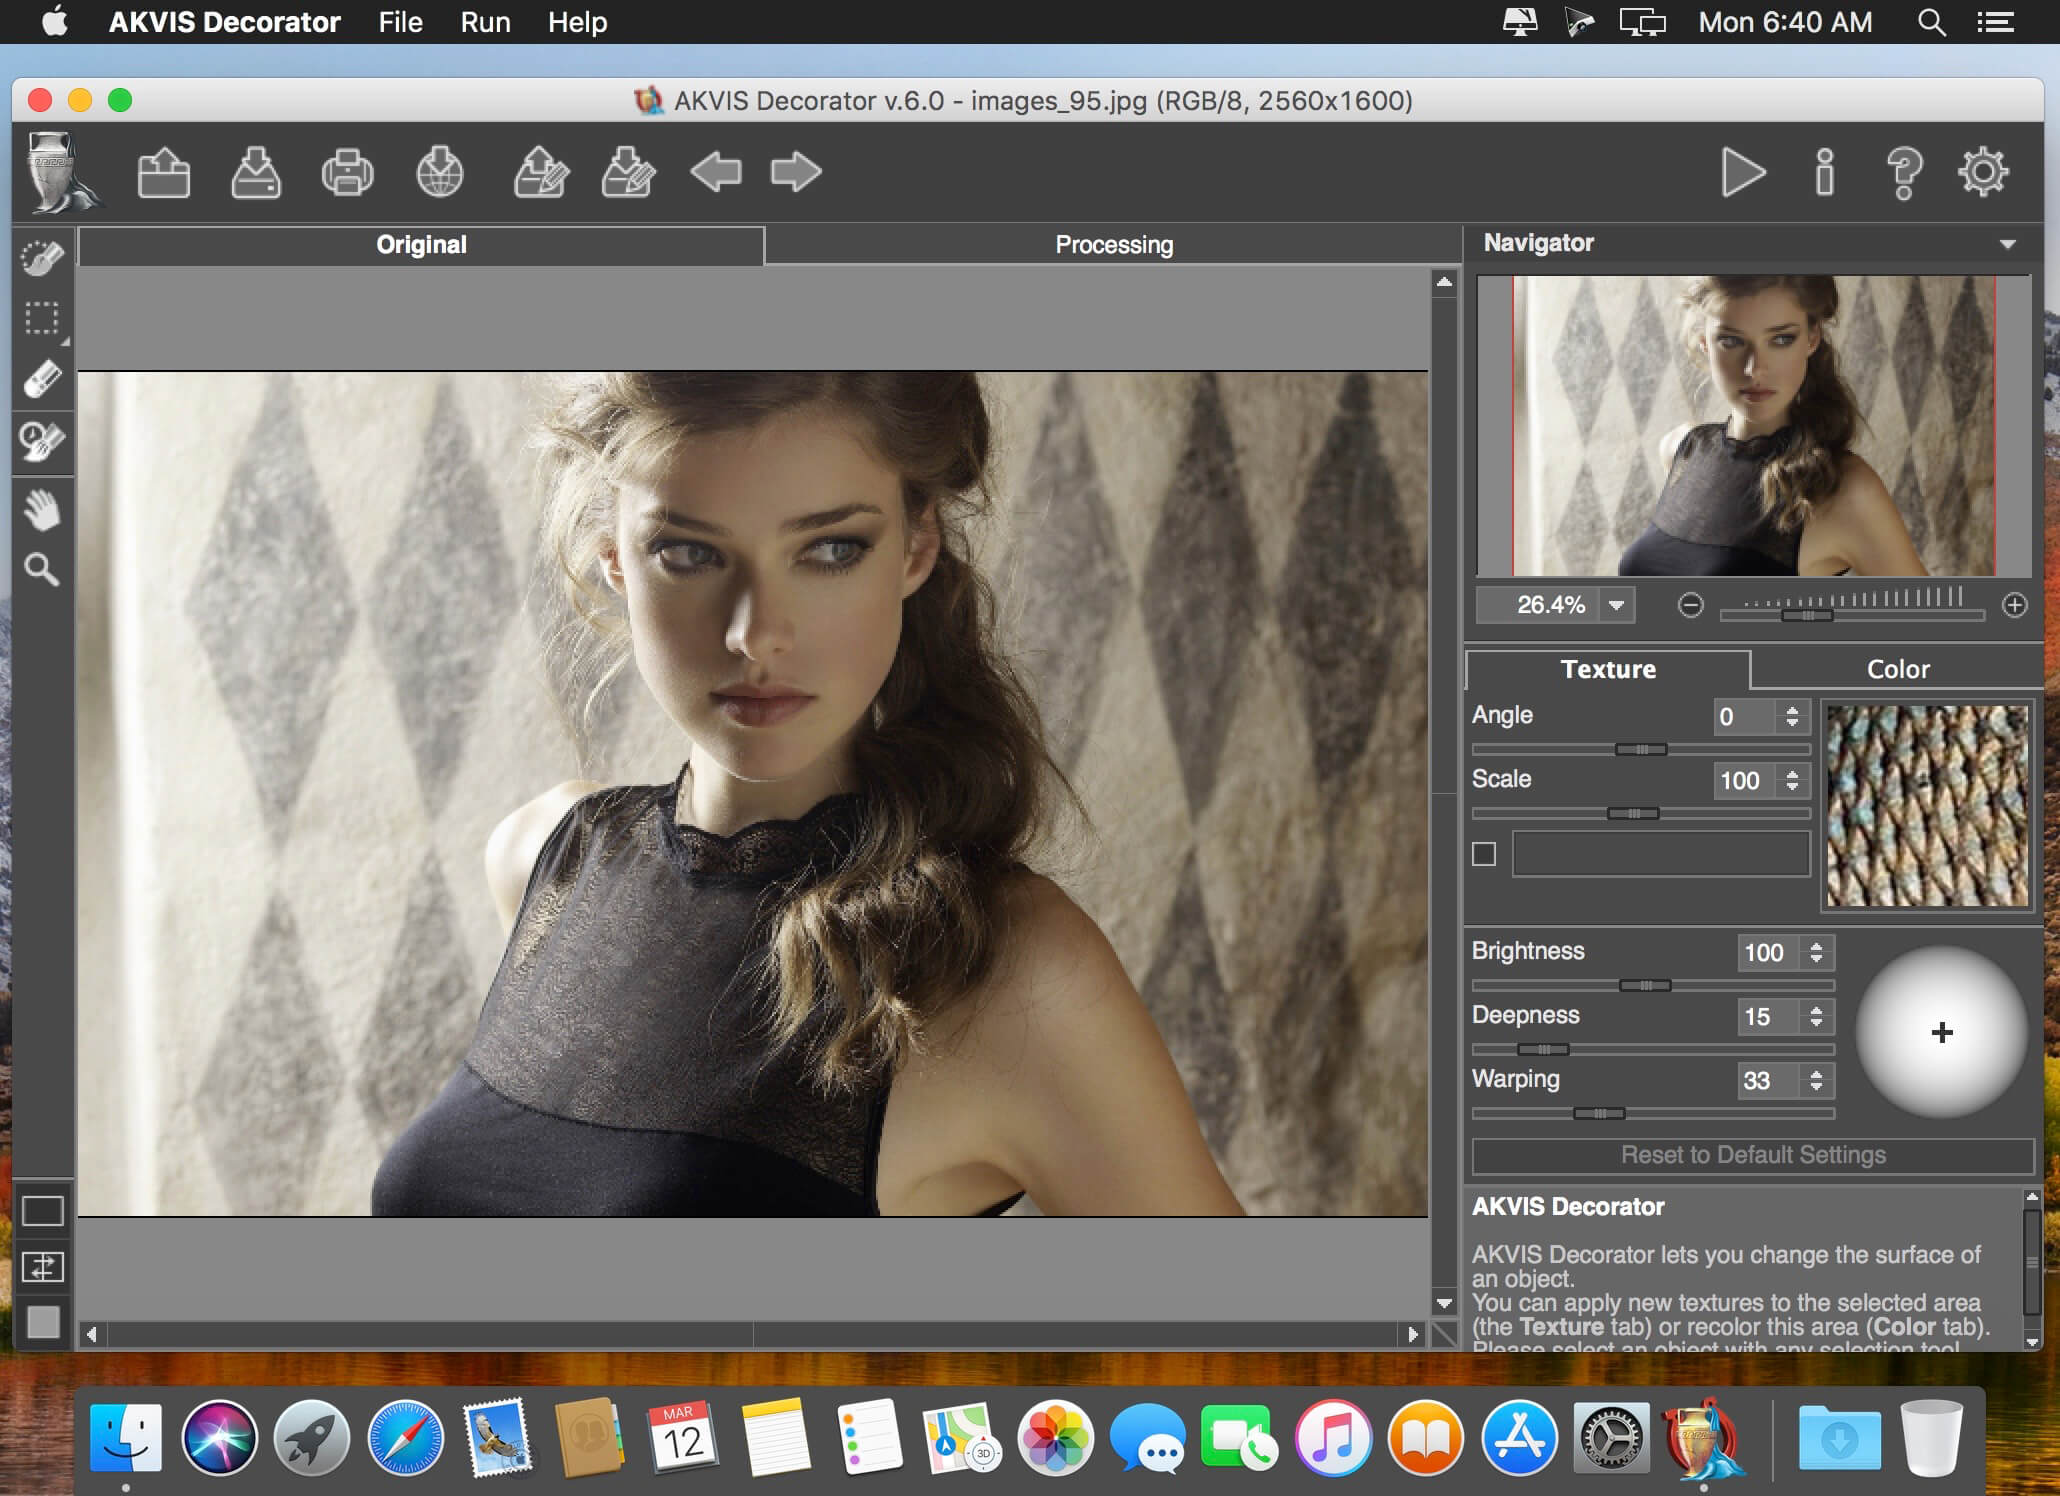Zoom in with the plus button

2014,605
